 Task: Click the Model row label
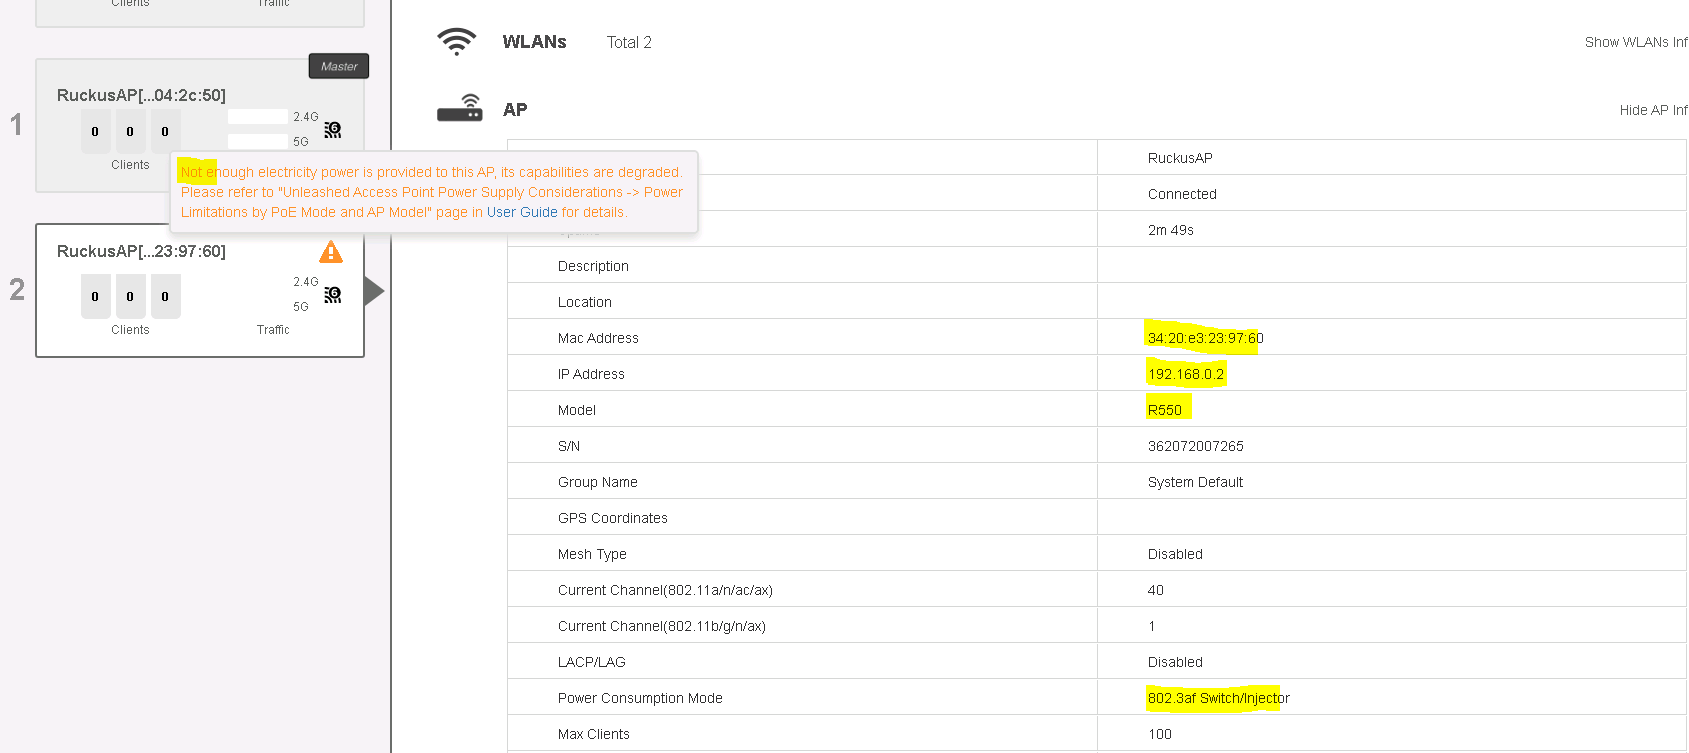(577, 410)
